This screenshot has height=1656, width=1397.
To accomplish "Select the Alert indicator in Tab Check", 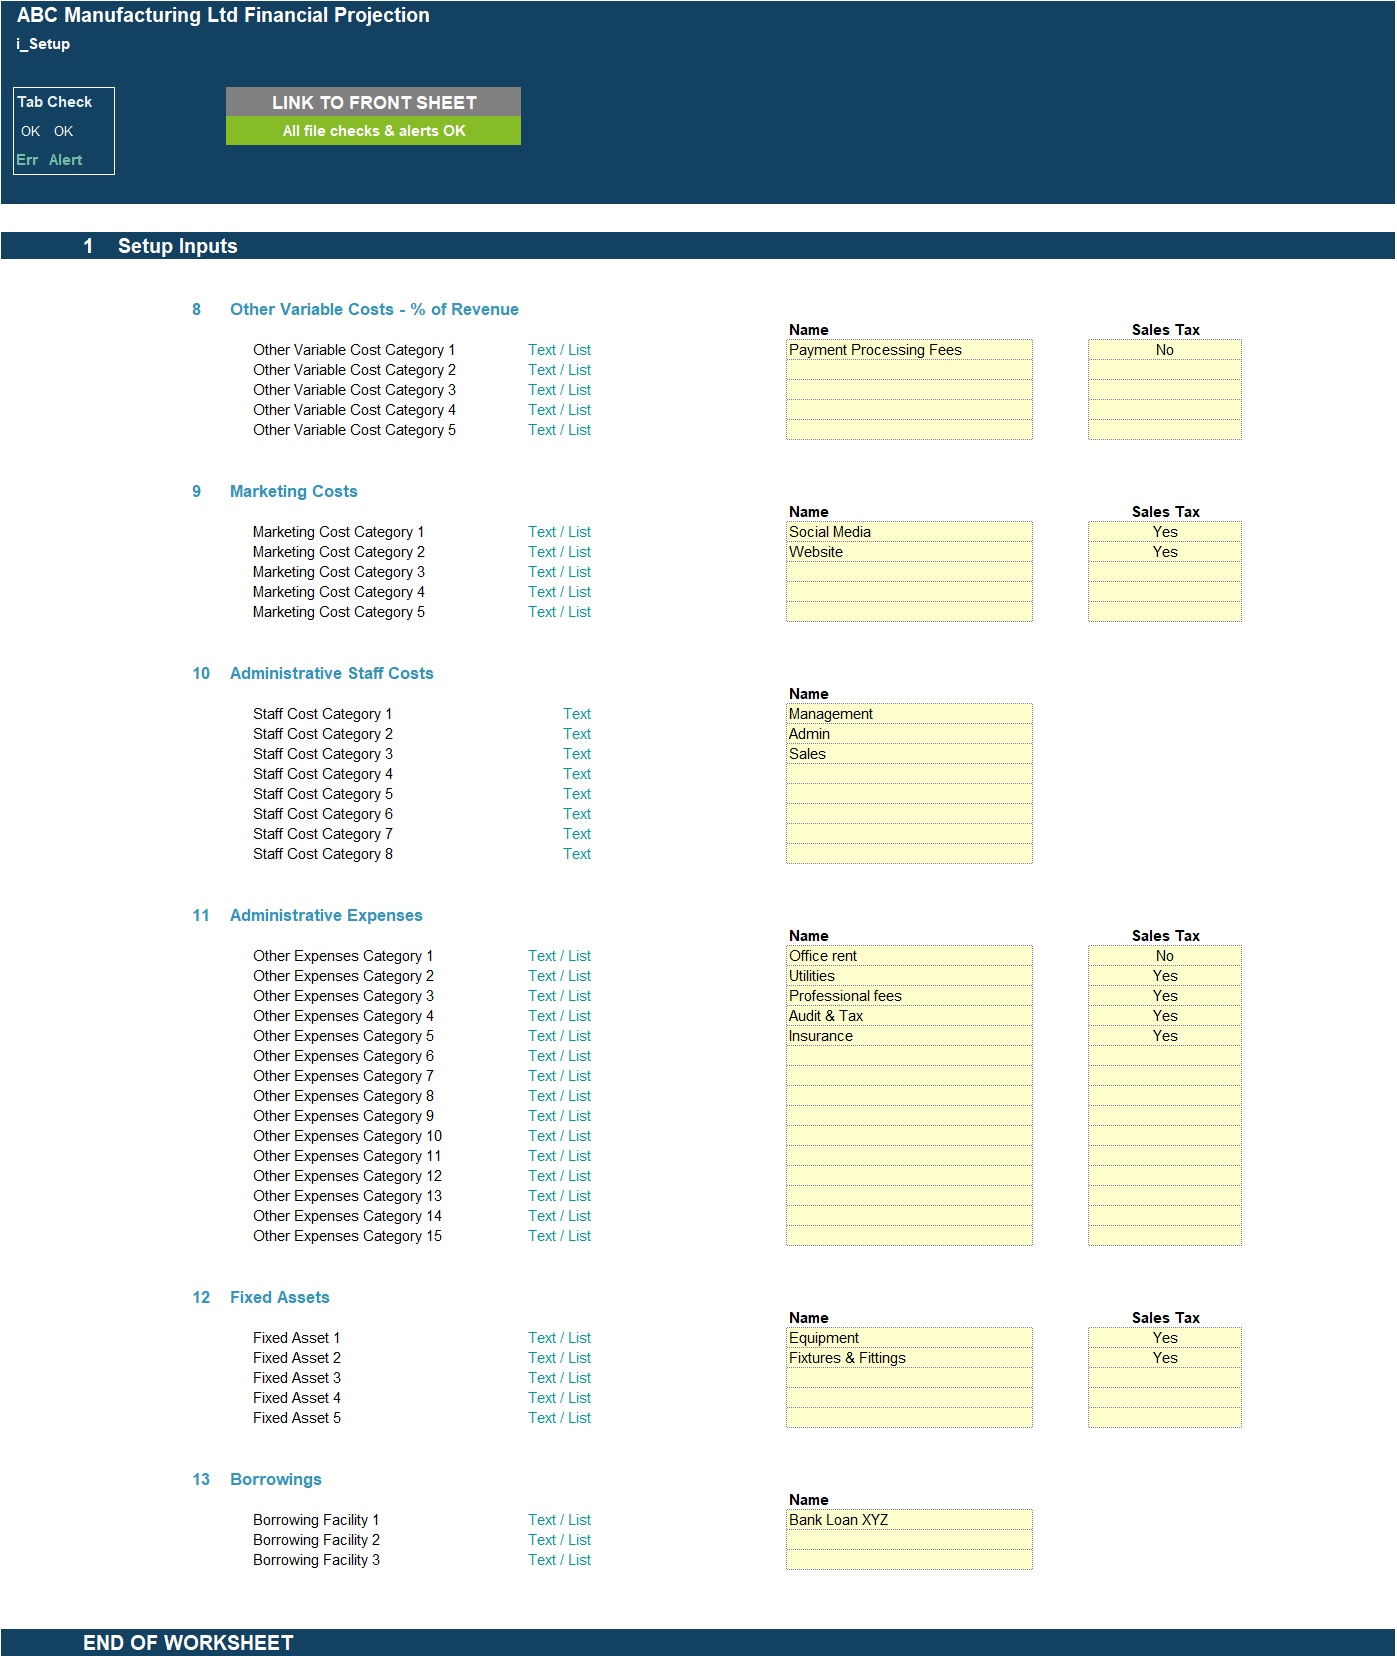I will (x=66, y=160).
